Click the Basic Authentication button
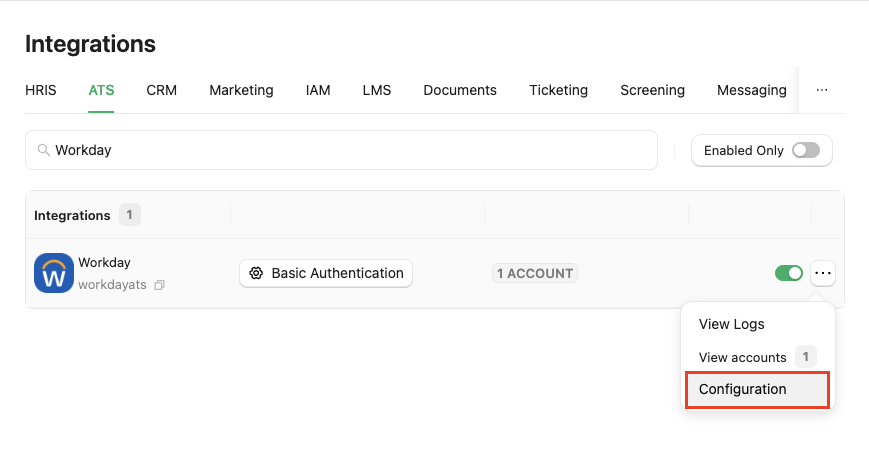This screenshot has height=449, width=869. click(326, 273)
